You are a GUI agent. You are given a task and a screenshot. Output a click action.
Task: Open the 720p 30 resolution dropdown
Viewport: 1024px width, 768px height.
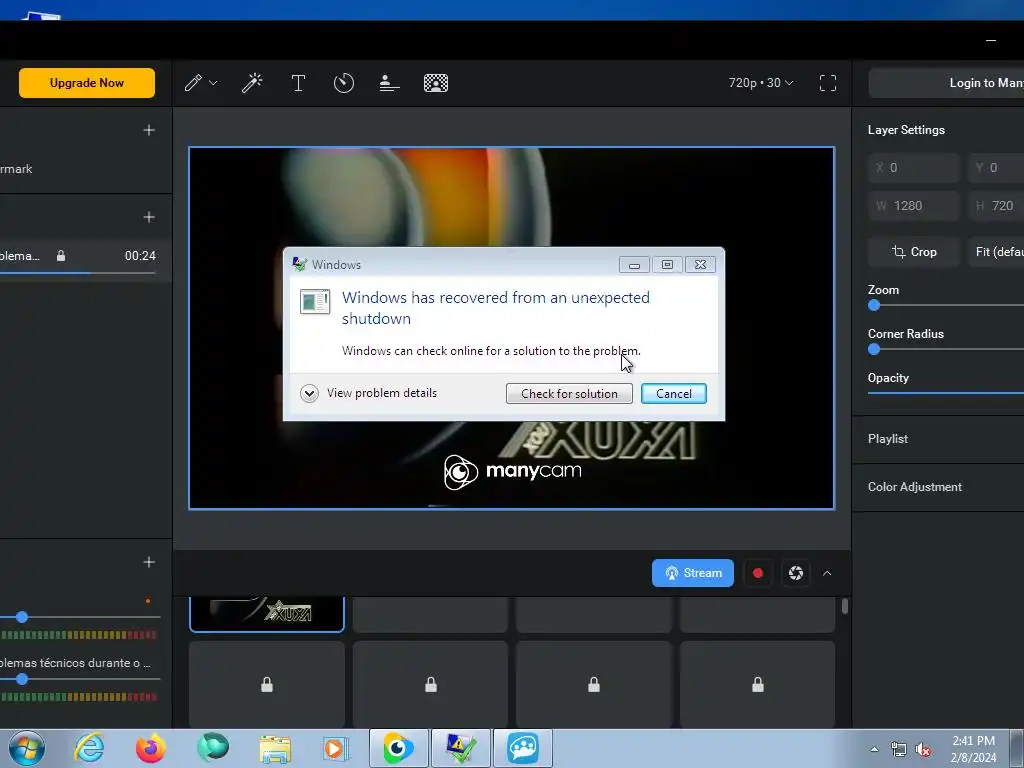tap(761, 83)
